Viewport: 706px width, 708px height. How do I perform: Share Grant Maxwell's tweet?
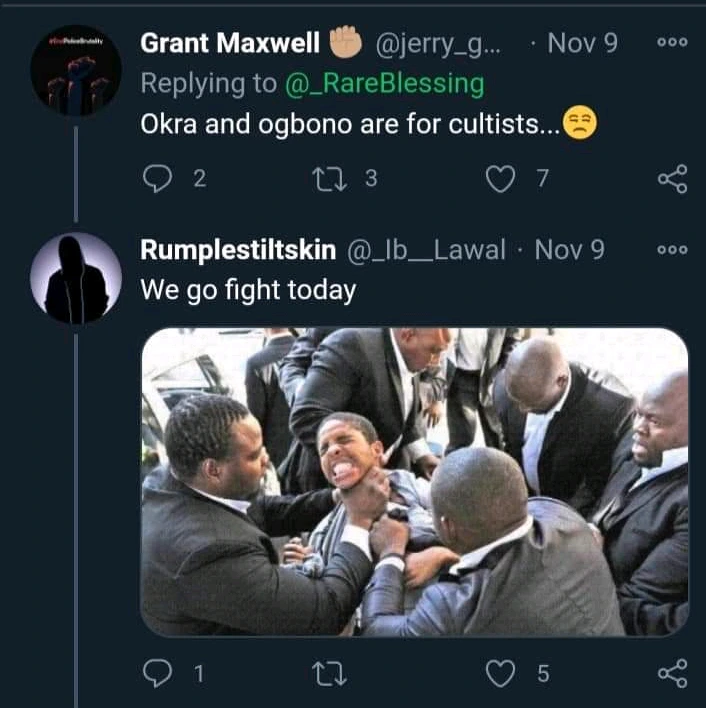tap(672, 179)
